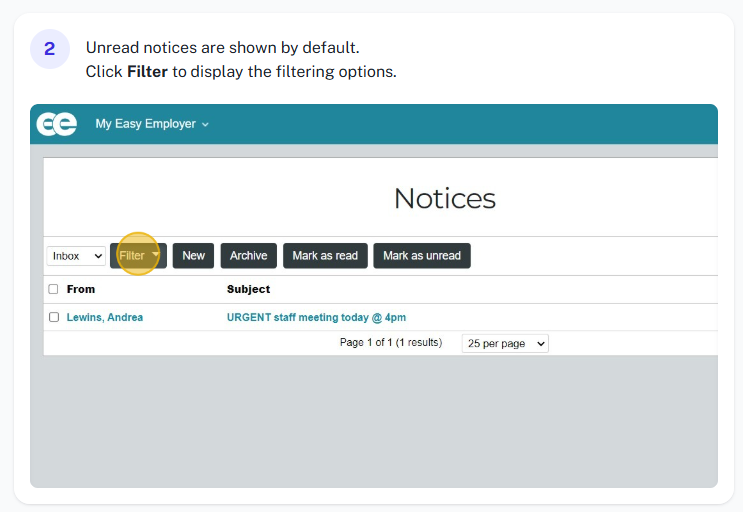Click the Mark as read button
The image size is (743, 512).
325,256
